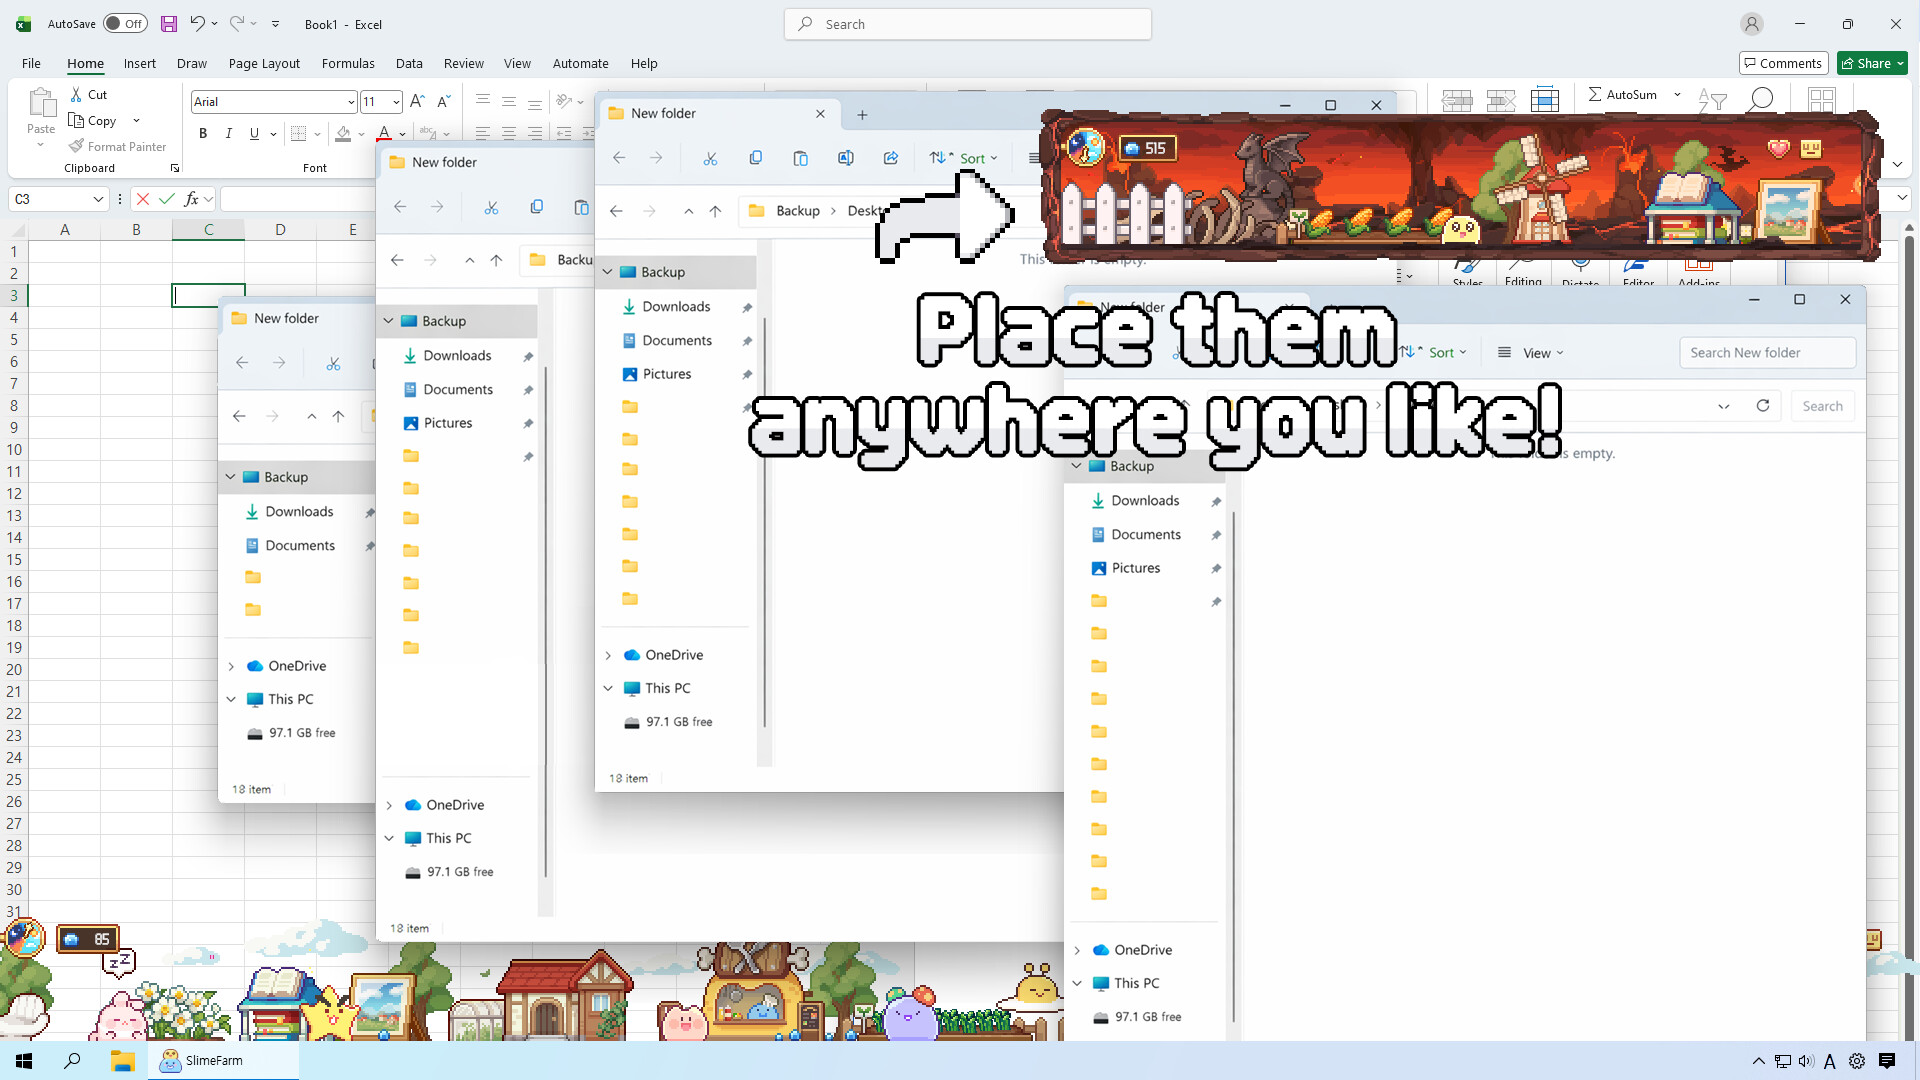Click the Comments button
Viewport: 1920px width, 1080px height.
pyautogui.click(x=1783, y=63)
